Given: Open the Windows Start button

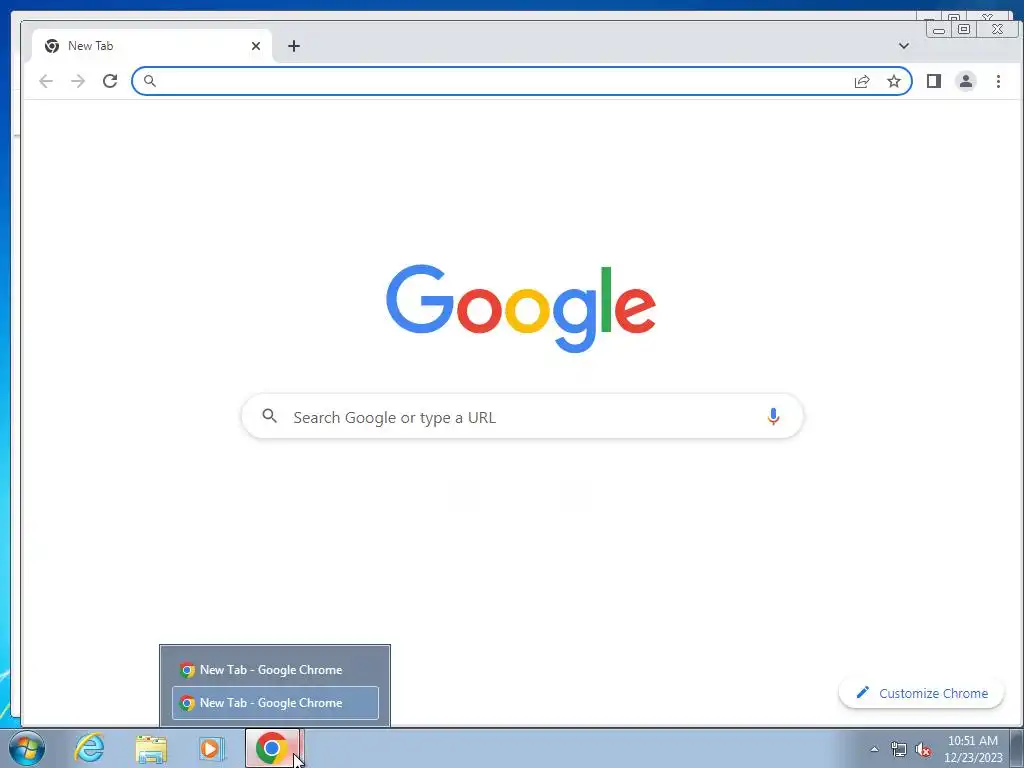Looking at the screenshot, I should (27, 748).
